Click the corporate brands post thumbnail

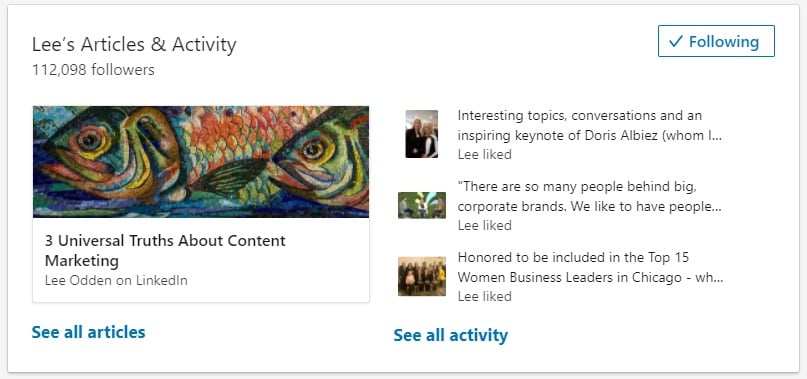coord(422,205)
